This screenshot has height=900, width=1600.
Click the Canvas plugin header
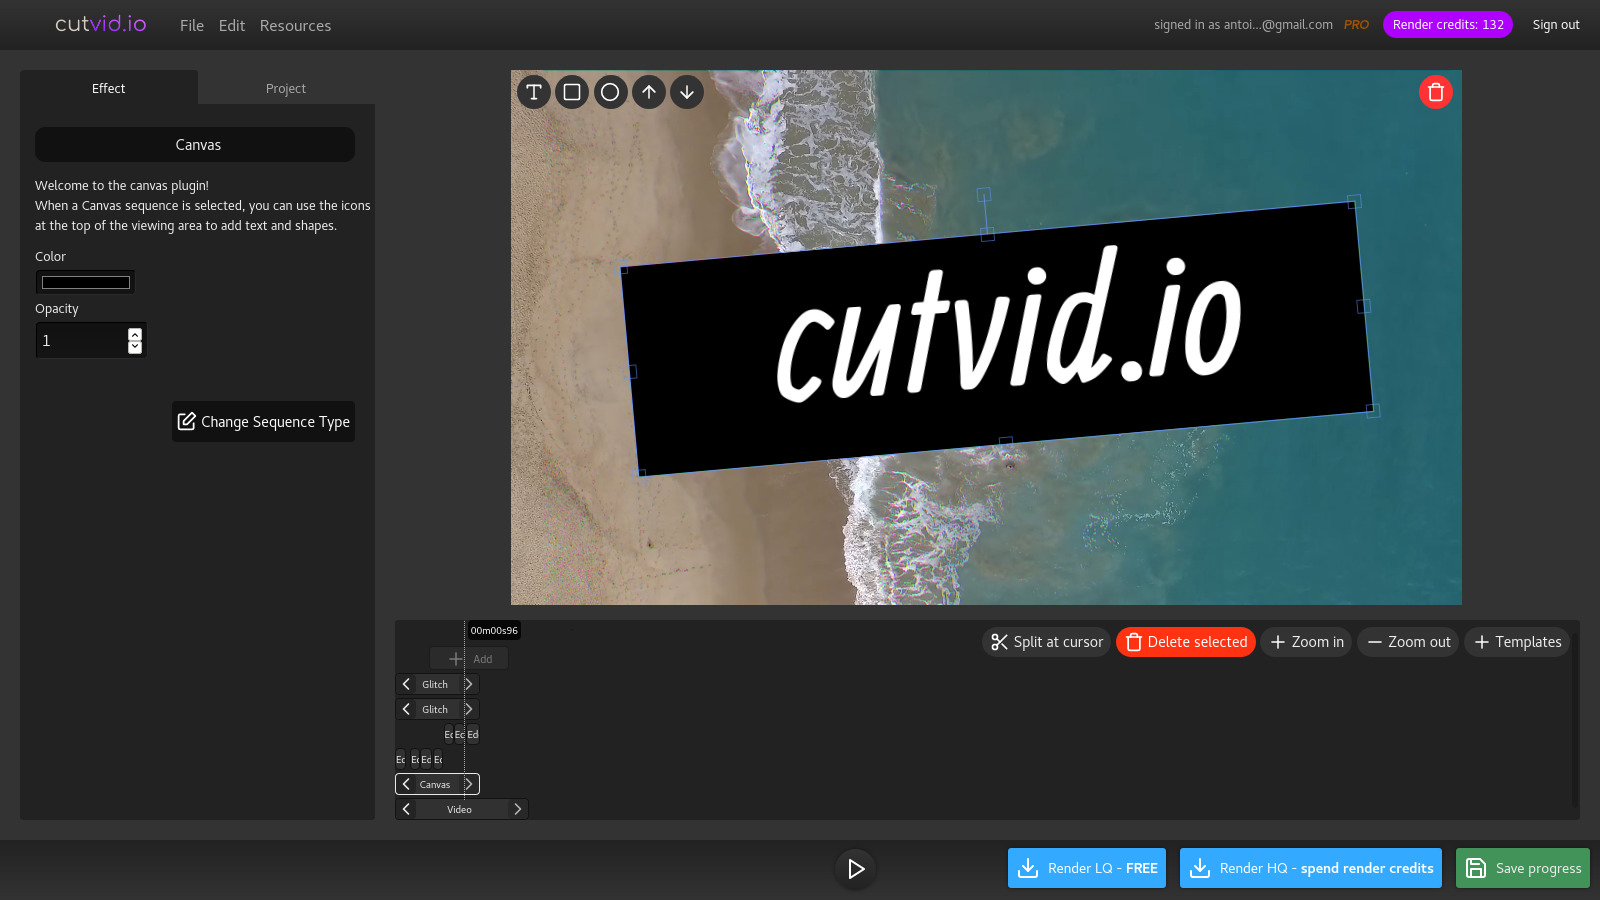(x=195, y=145)
